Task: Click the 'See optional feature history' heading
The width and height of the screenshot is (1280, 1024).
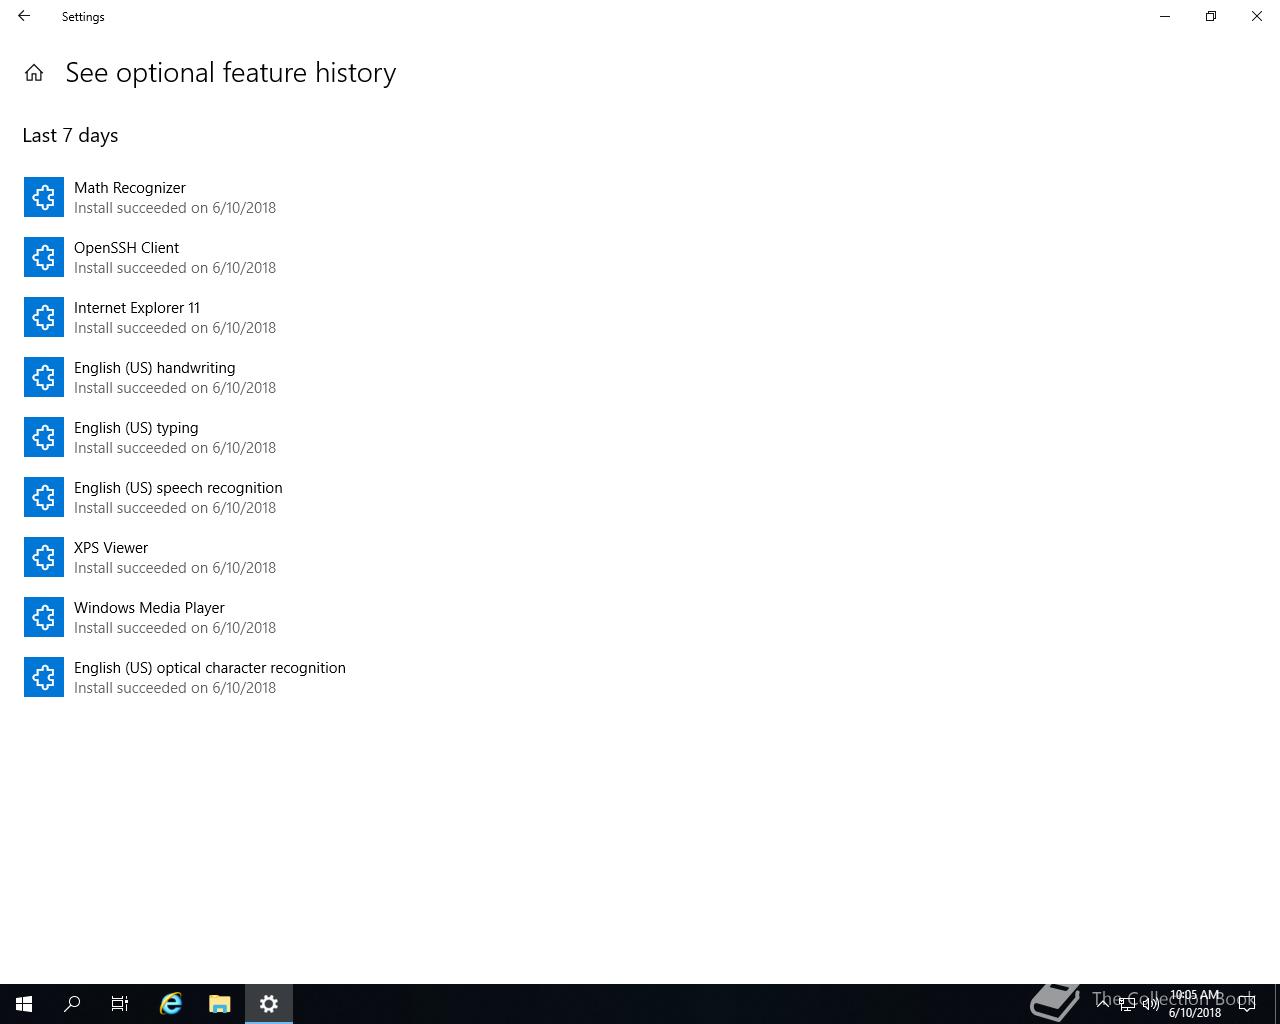Action: (231, 73)
